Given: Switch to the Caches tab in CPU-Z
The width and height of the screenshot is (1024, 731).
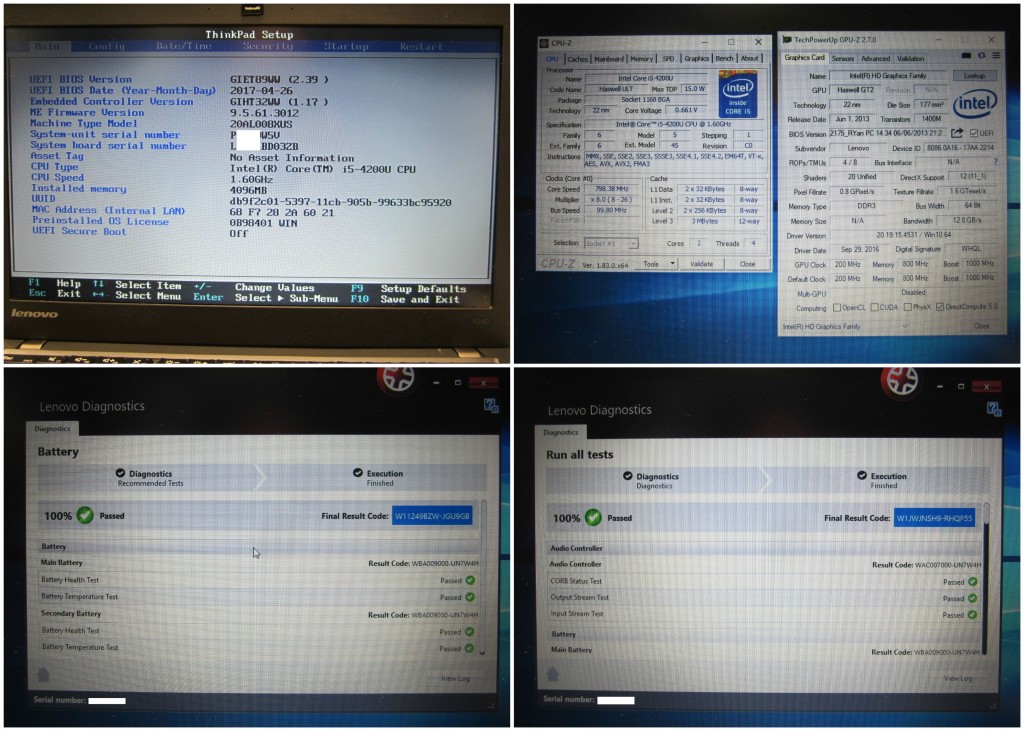Looking at the screenshot, I should [577, 59].
